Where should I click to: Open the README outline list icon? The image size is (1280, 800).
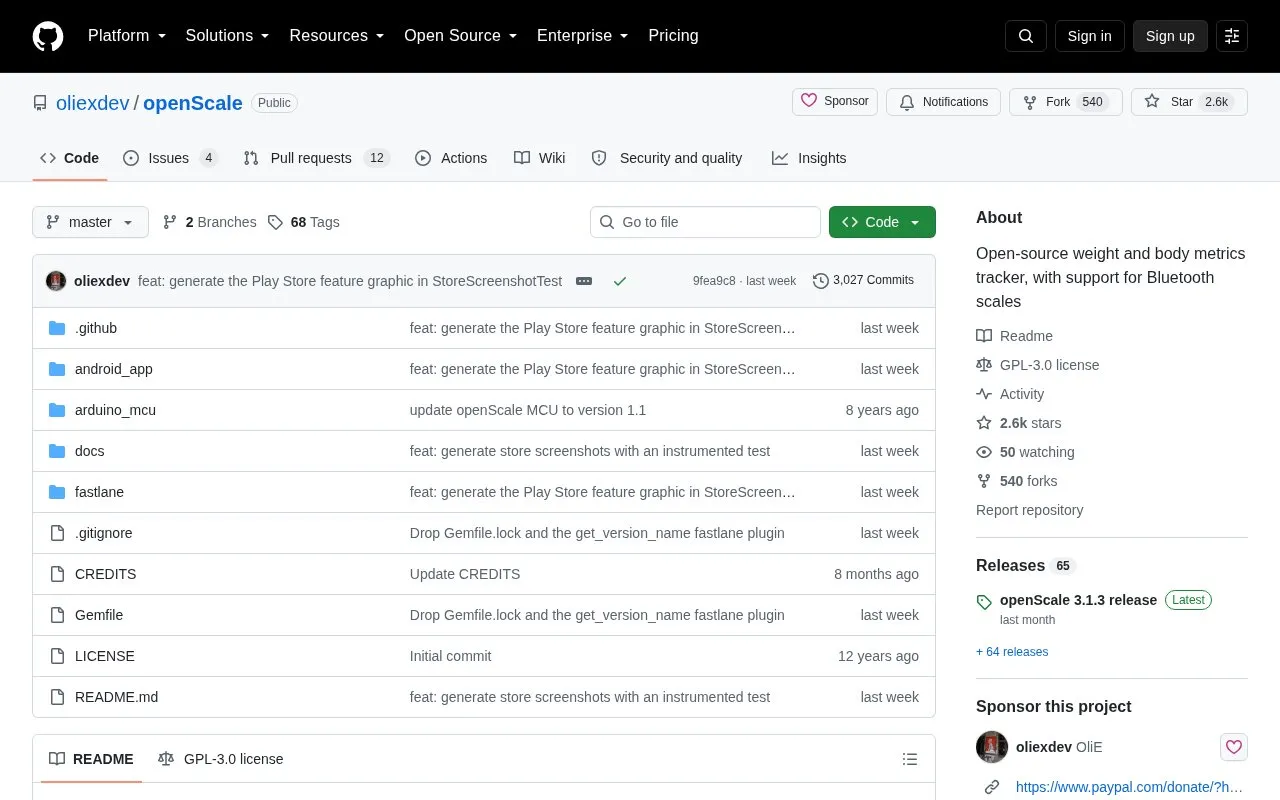910,759
